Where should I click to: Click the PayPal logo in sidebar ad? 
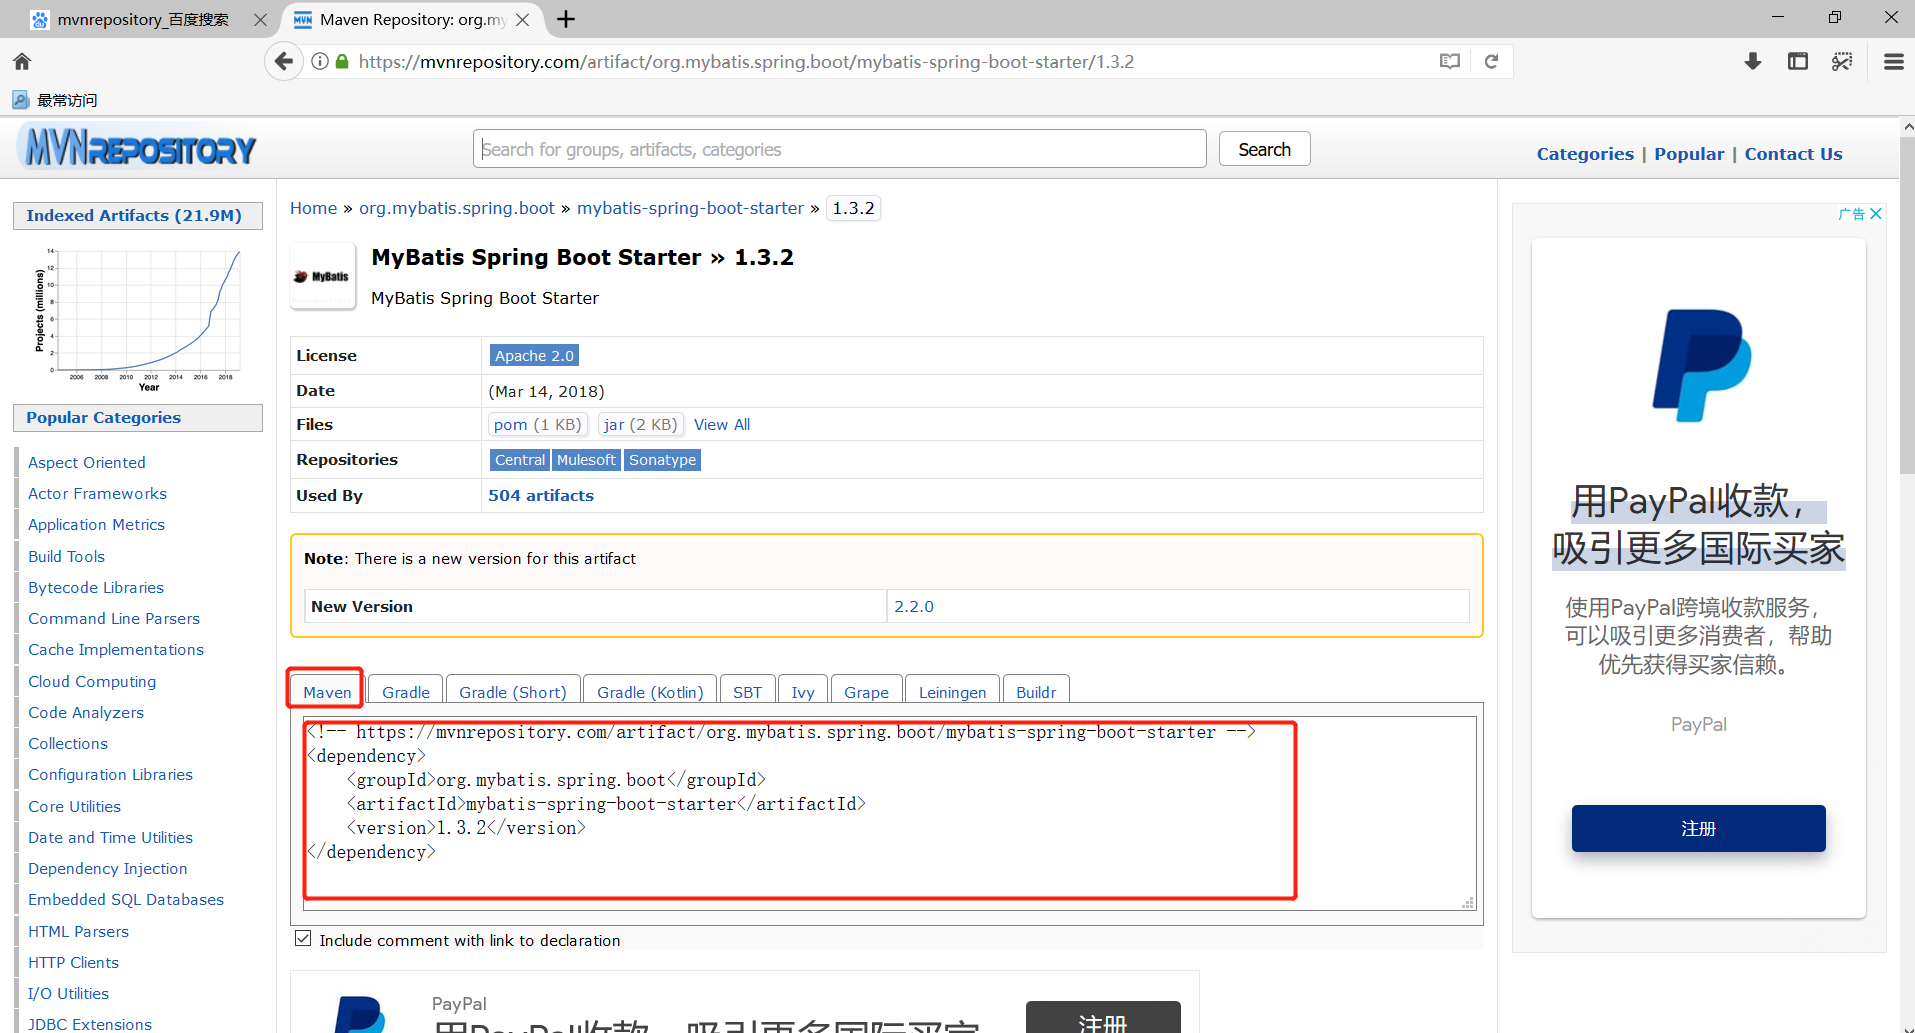[1701, 365]
